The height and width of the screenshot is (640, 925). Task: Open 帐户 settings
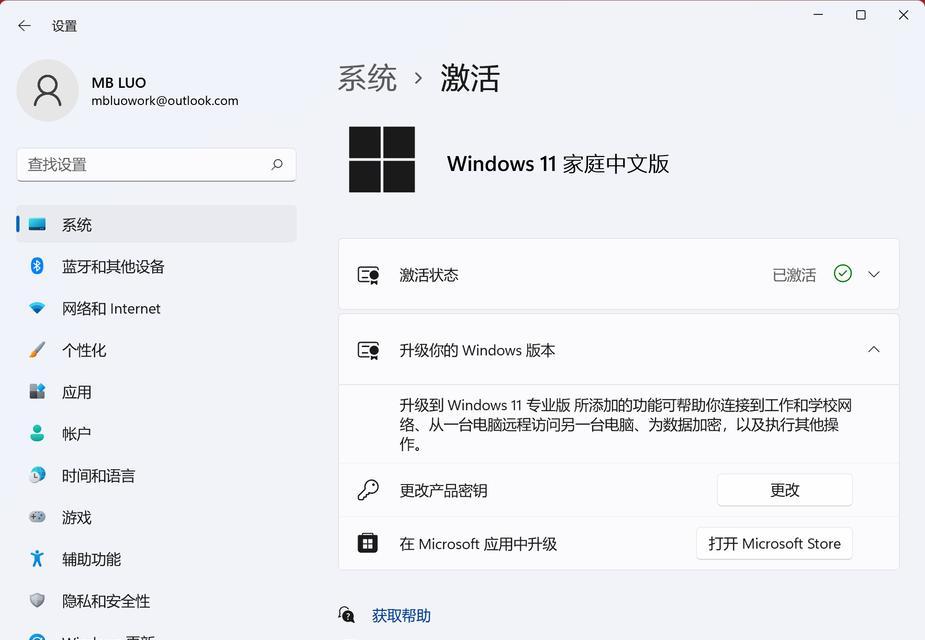click(x=156, y=434)
